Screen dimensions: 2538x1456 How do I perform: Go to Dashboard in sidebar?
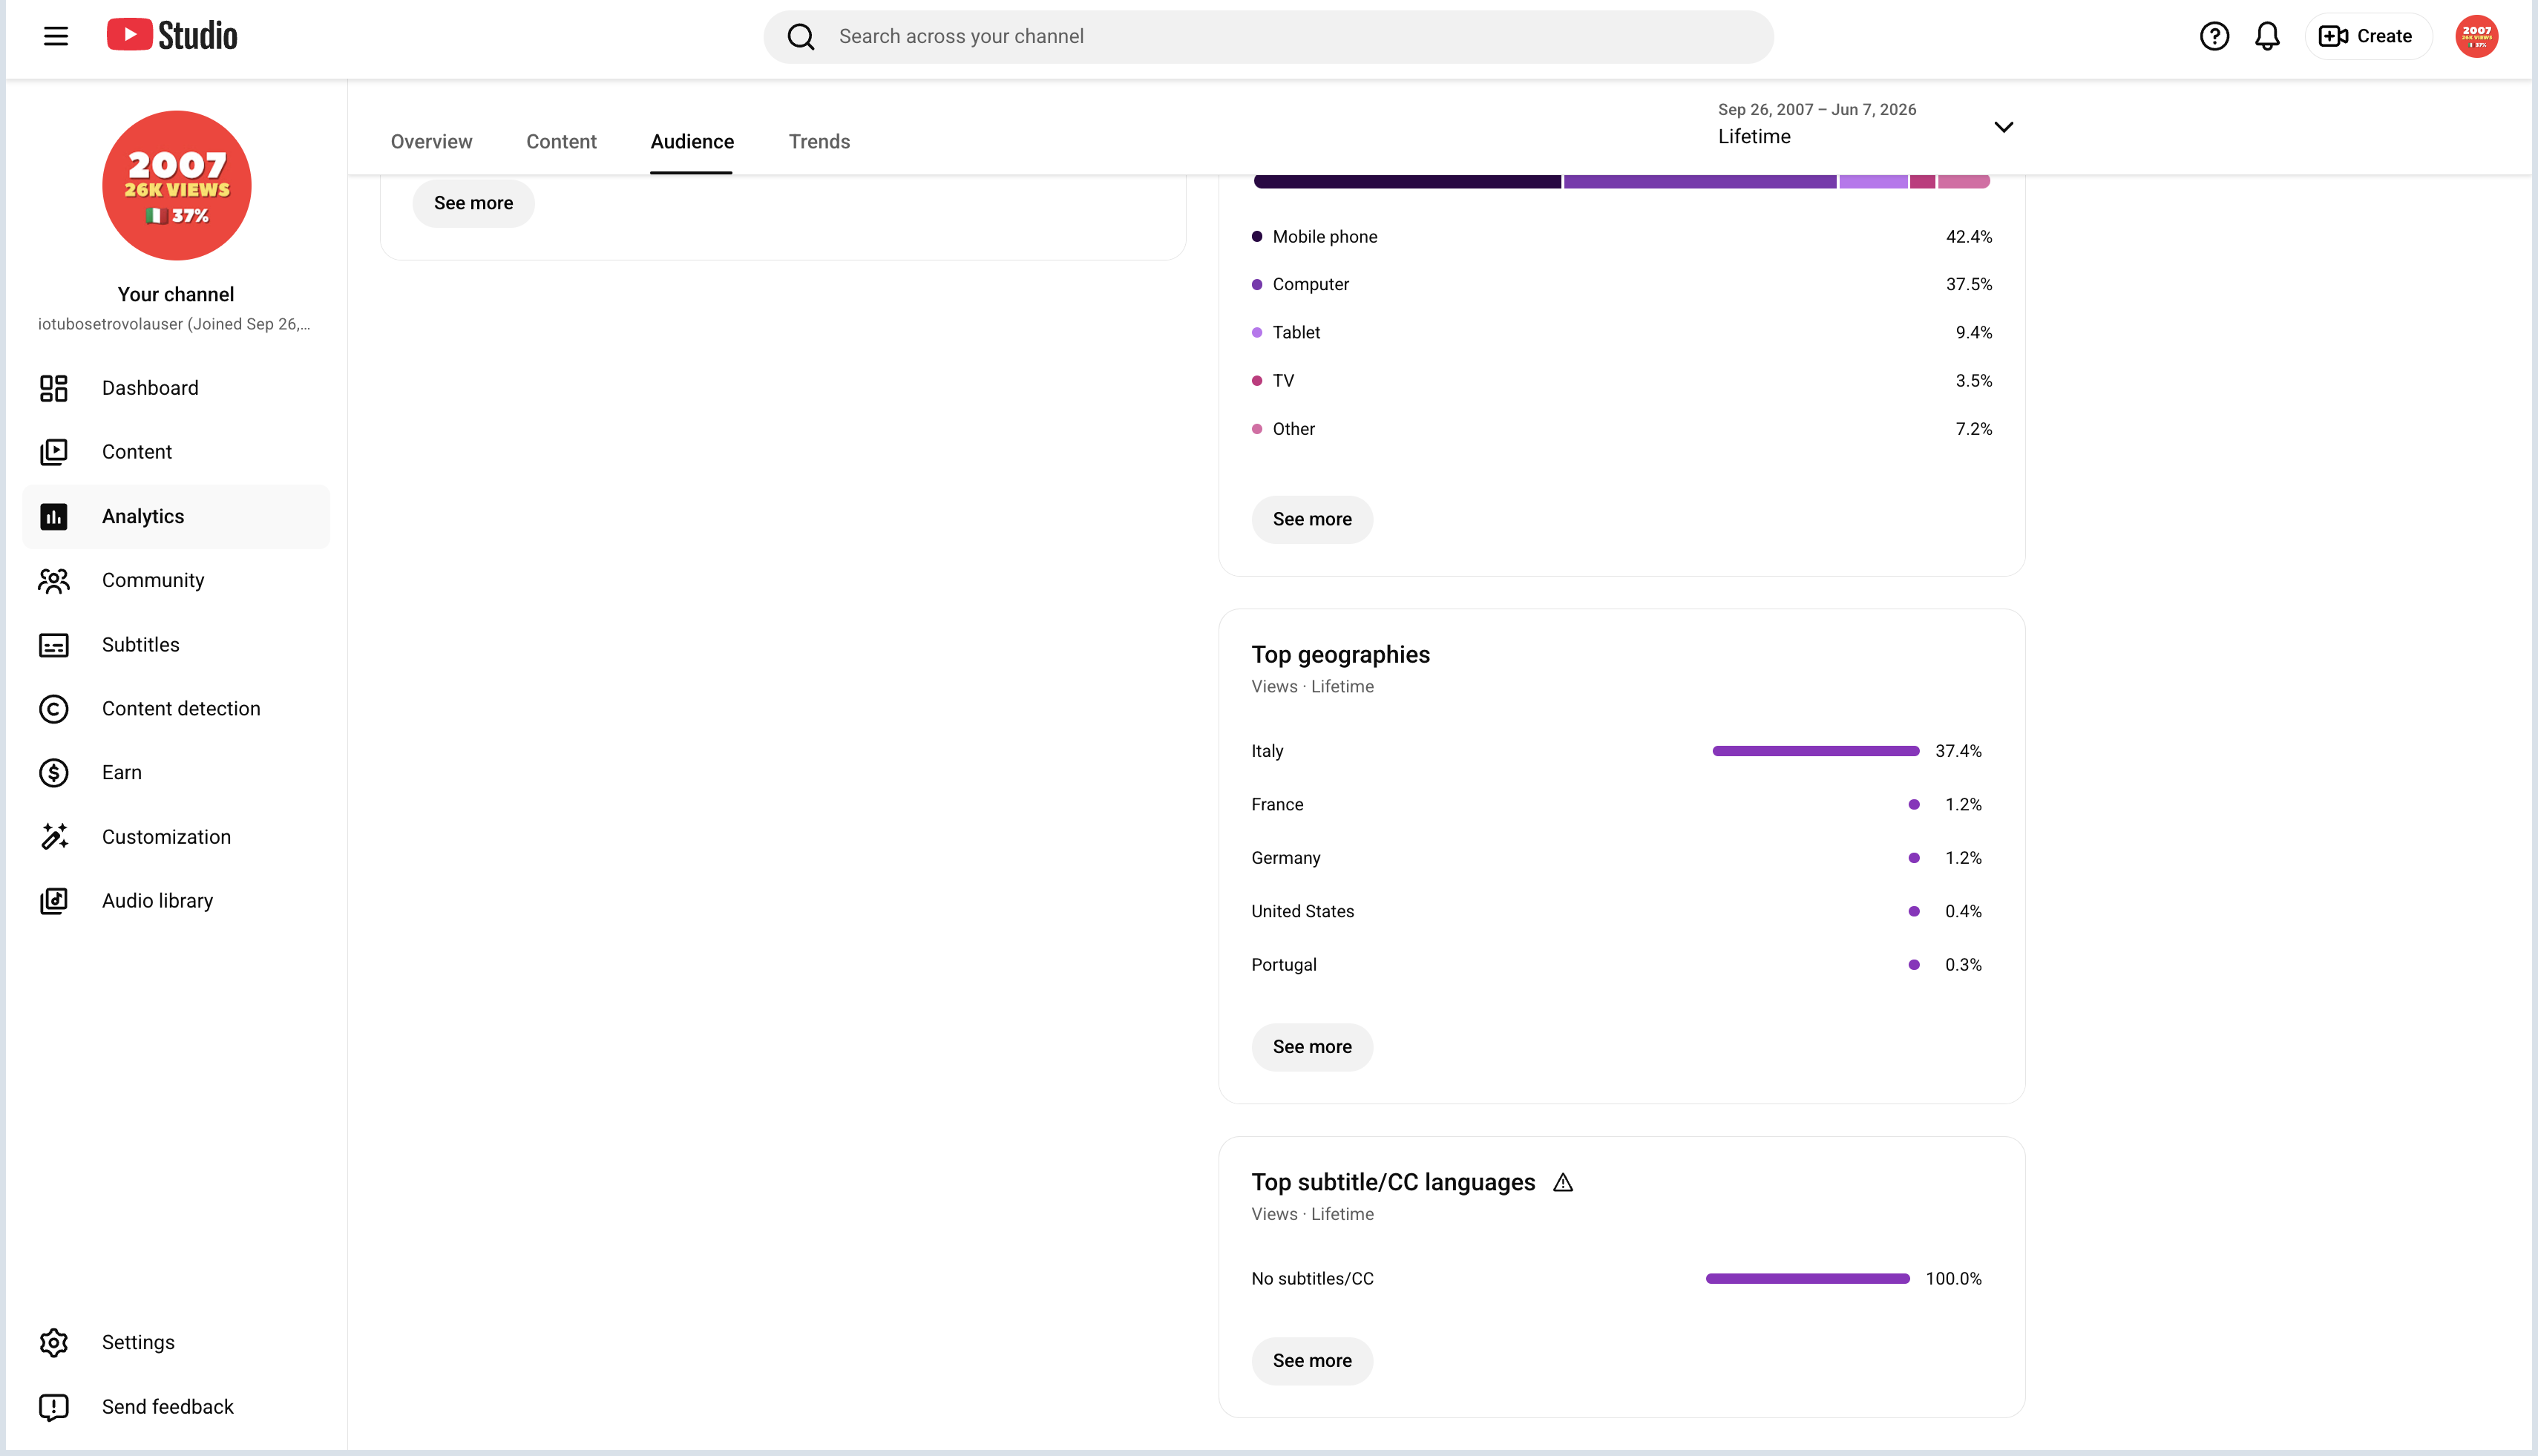pos(150,388)
